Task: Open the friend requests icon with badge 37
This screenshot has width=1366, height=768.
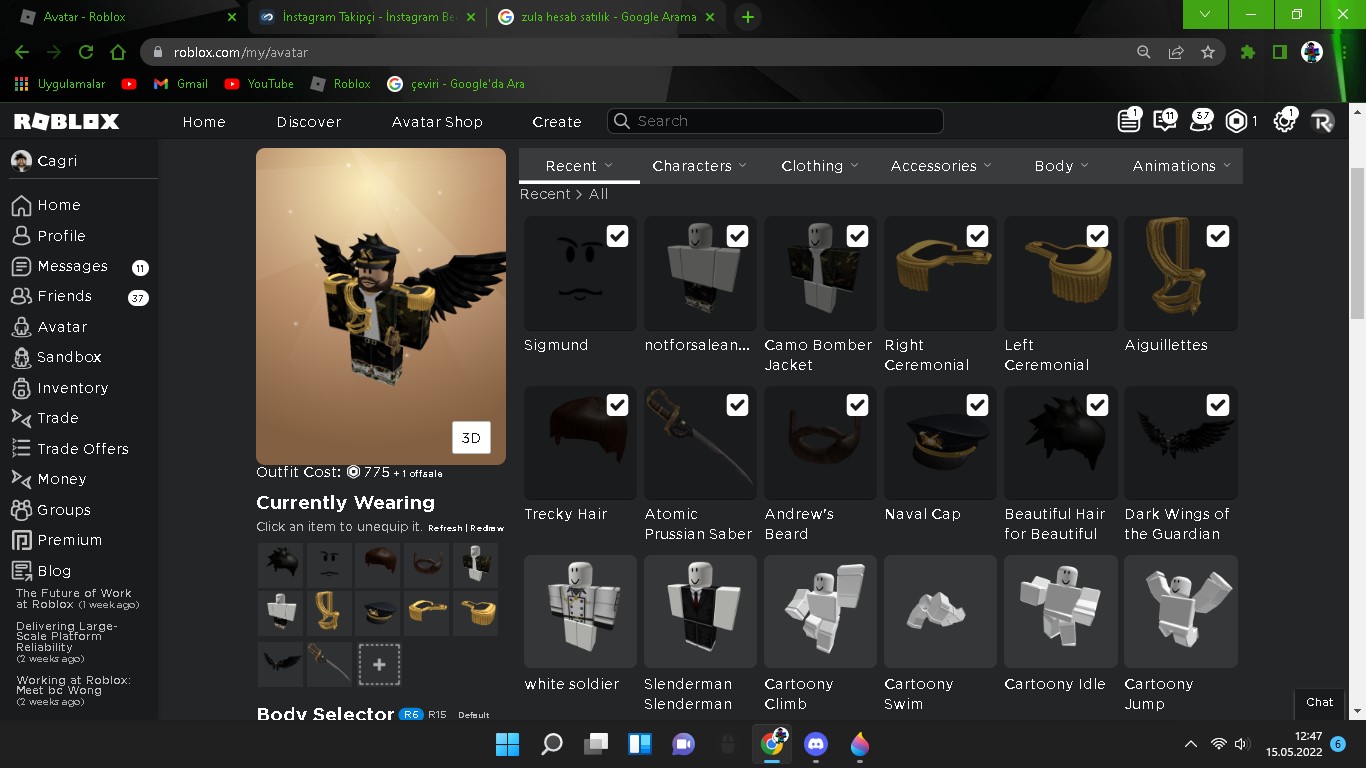Action: [x=1201, y=121]
